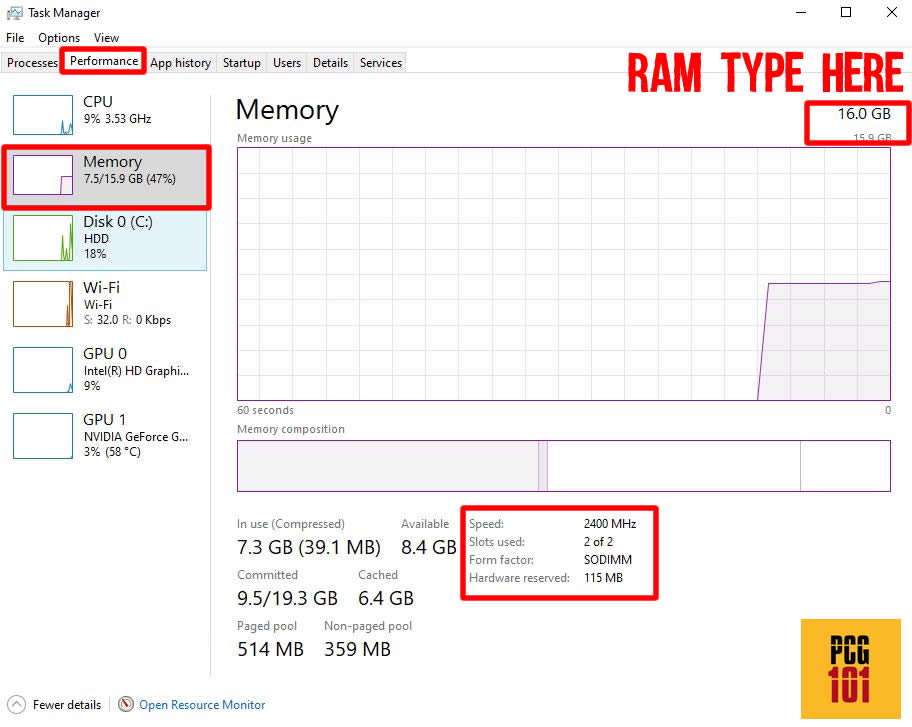Click the 514 MB paged pool value

coord(270,649)
